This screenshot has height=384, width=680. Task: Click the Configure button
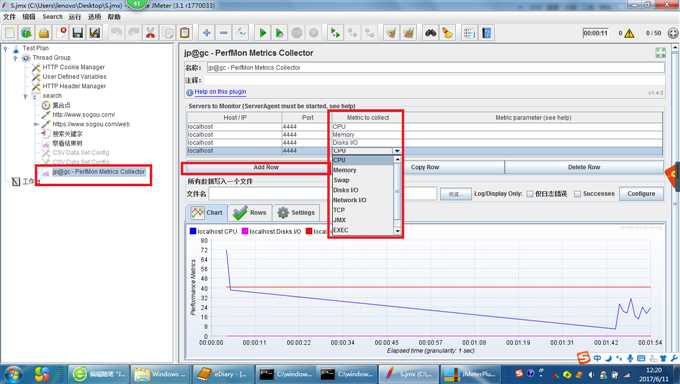click(x=641, y=194)
